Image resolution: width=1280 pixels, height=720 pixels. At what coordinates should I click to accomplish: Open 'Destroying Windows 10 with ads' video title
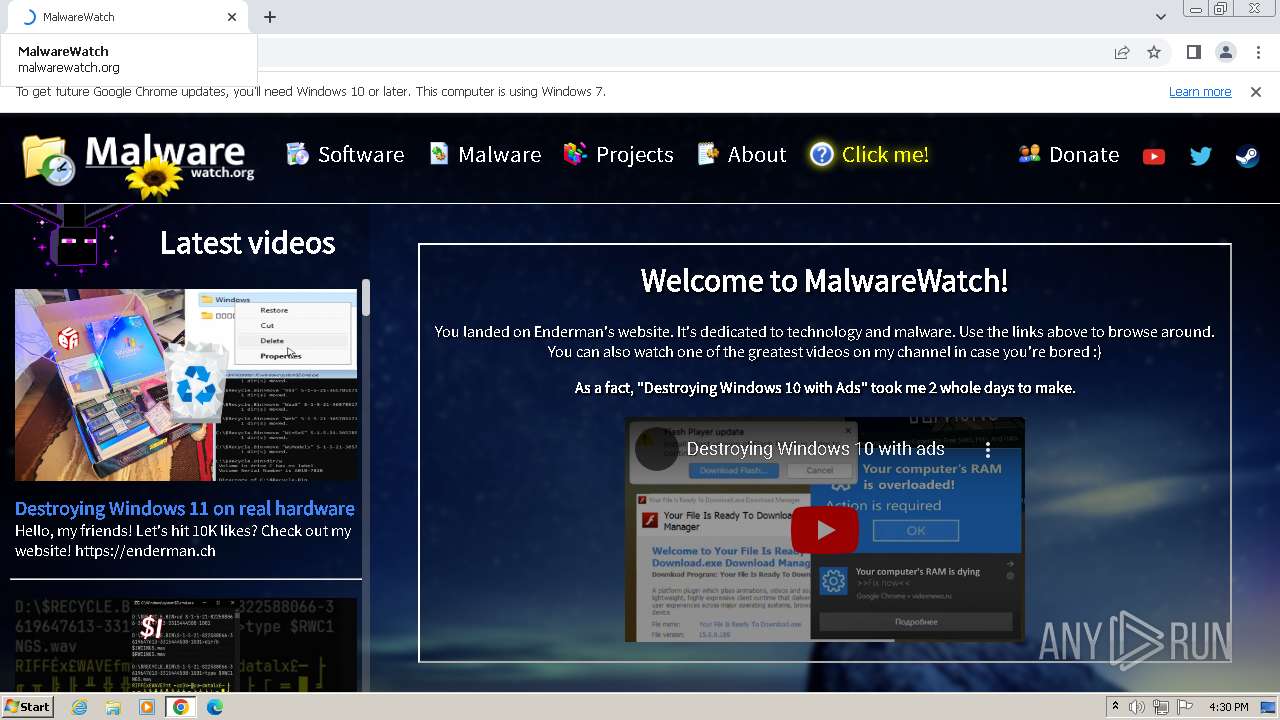click(815, 449)
